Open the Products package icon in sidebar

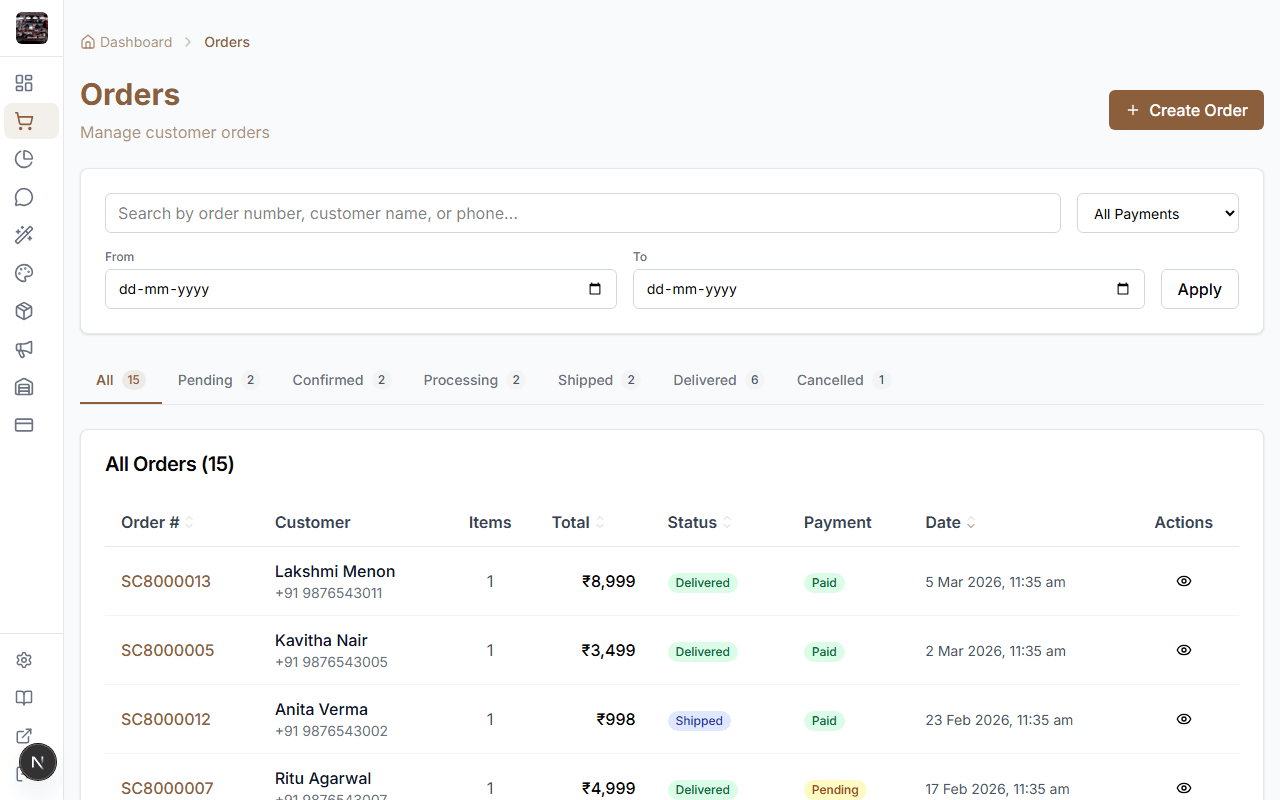coord(24,311)
